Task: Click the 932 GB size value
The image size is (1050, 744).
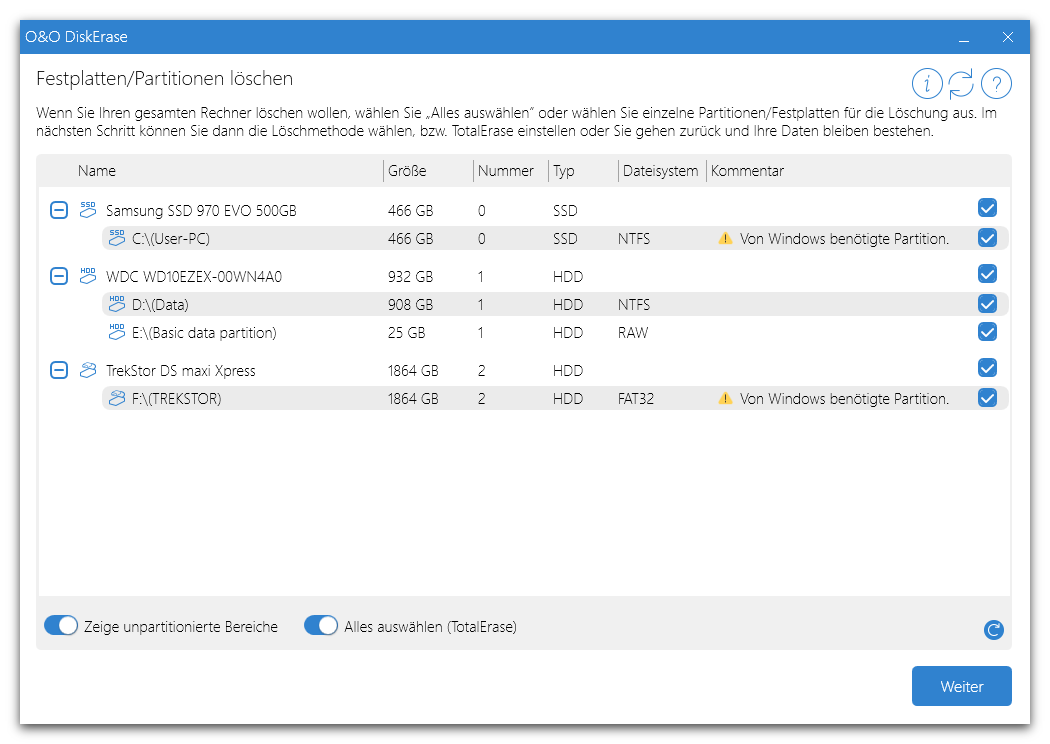Action: coord(410,277)
